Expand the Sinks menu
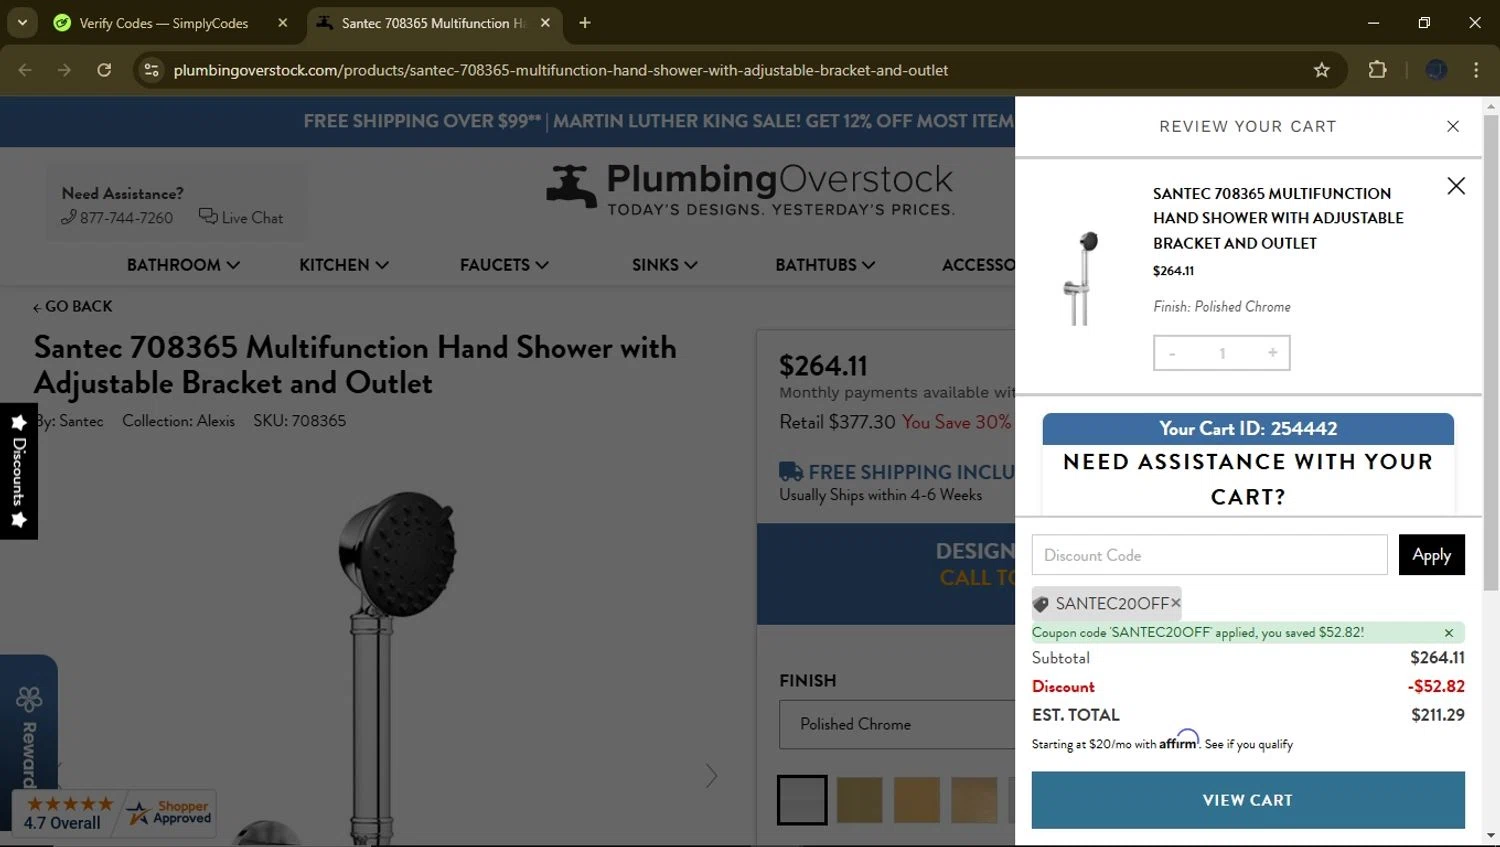The height and width of the screenshot is (847, 1500). pyautogui.click(x=664, y=265)
